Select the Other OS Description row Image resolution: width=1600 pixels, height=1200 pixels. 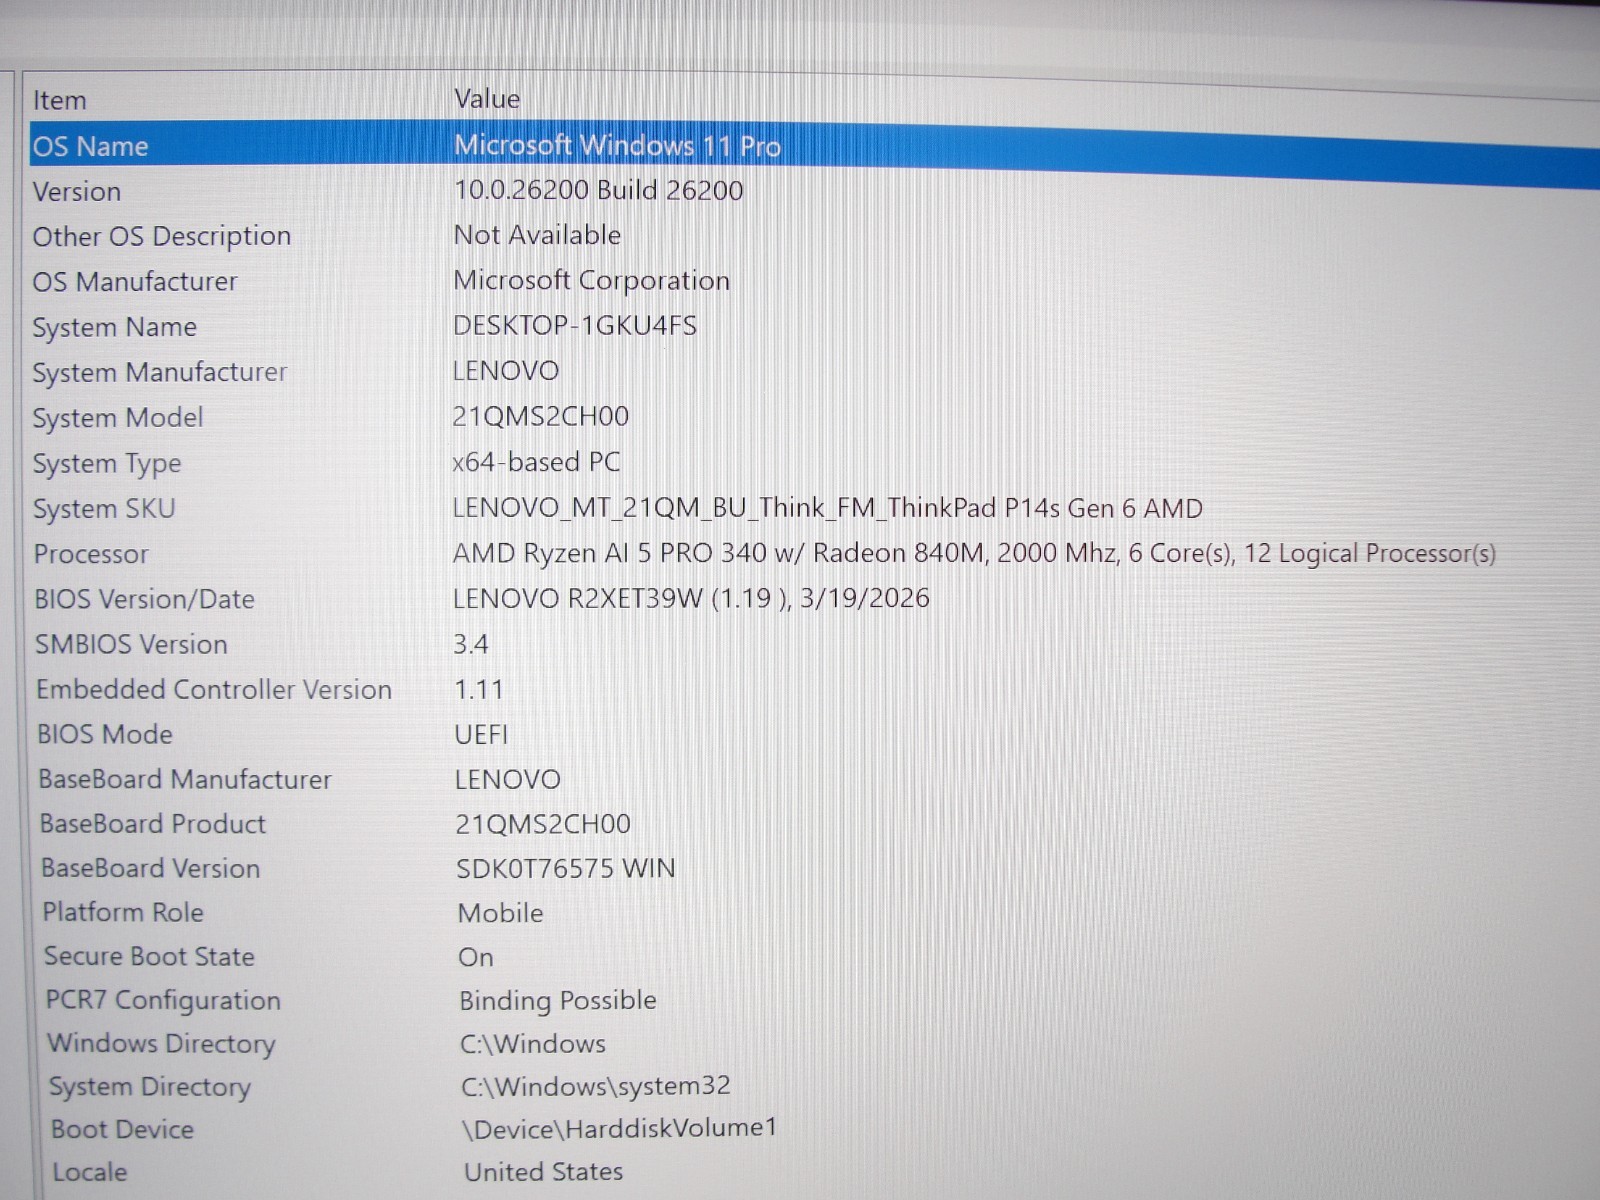[162, 236]
